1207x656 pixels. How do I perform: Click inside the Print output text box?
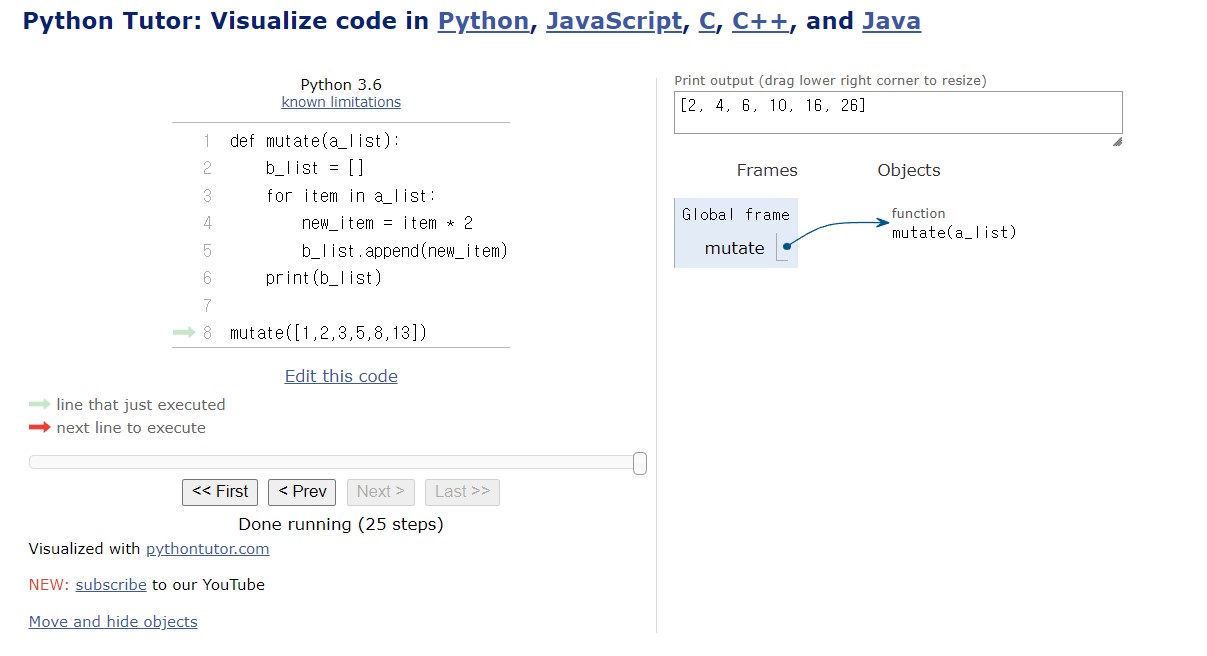coord(898,112)
